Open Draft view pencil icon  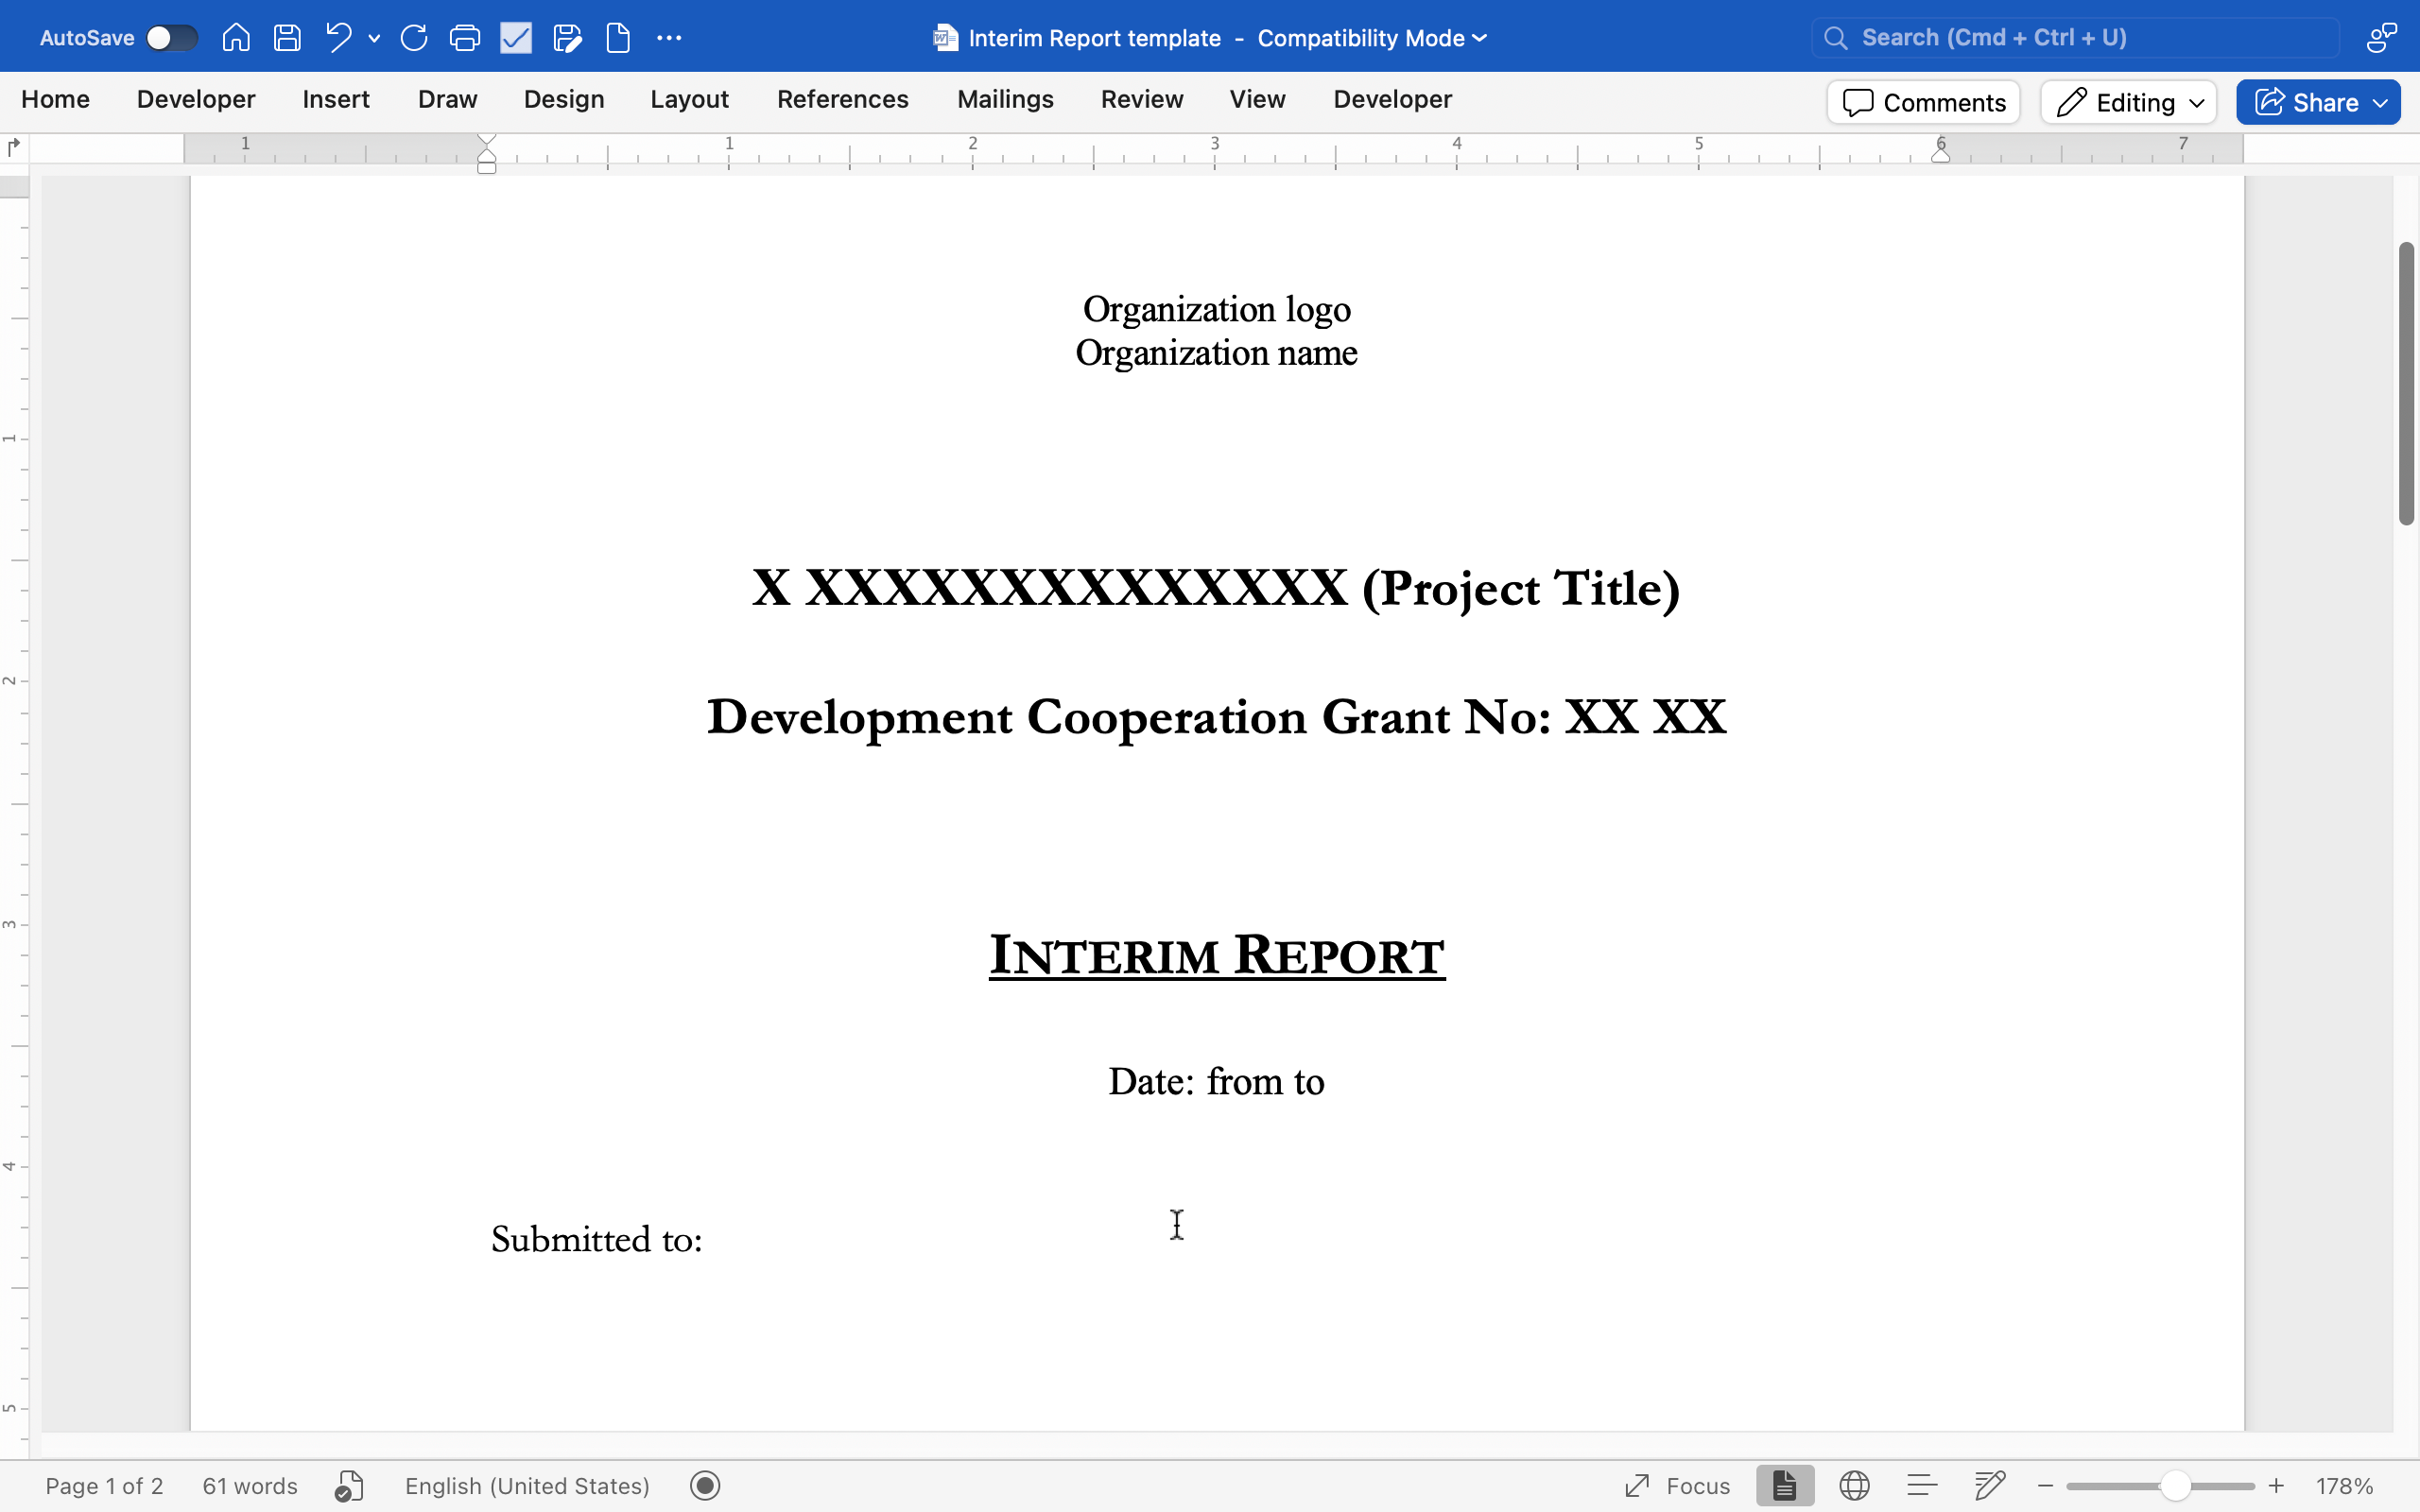1990,1486
